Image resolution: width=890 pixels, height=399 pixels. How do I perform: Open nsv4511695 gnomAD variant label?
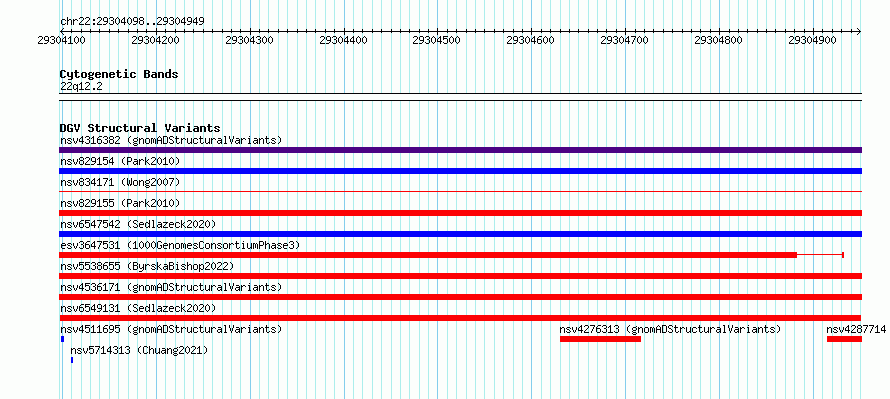[x=171, y=329]
